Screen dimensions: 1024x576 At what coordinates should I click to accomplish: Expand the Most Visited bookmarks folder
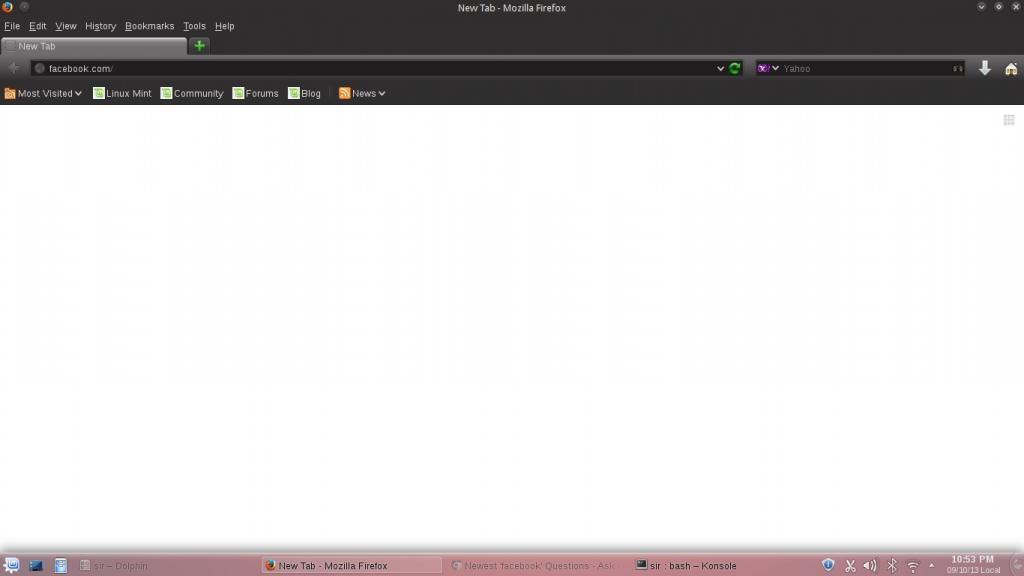tap(43, 93)
